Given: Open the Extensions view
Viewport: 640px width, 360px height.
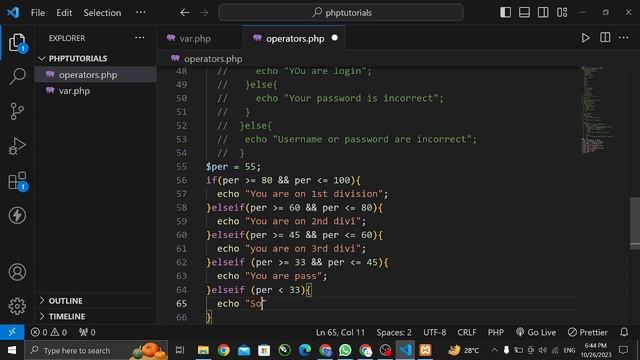Looking at the screenshot, I should coord(17,181).
